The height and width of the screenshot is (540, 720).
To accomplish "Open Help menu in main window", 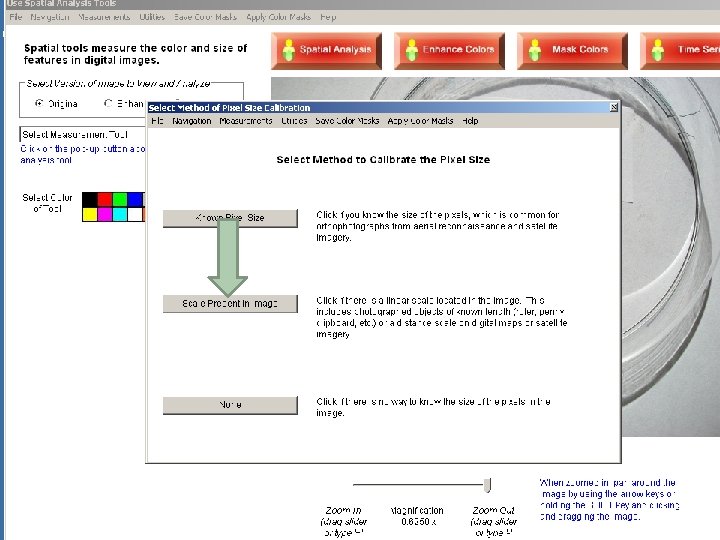I will click(328, 17).
